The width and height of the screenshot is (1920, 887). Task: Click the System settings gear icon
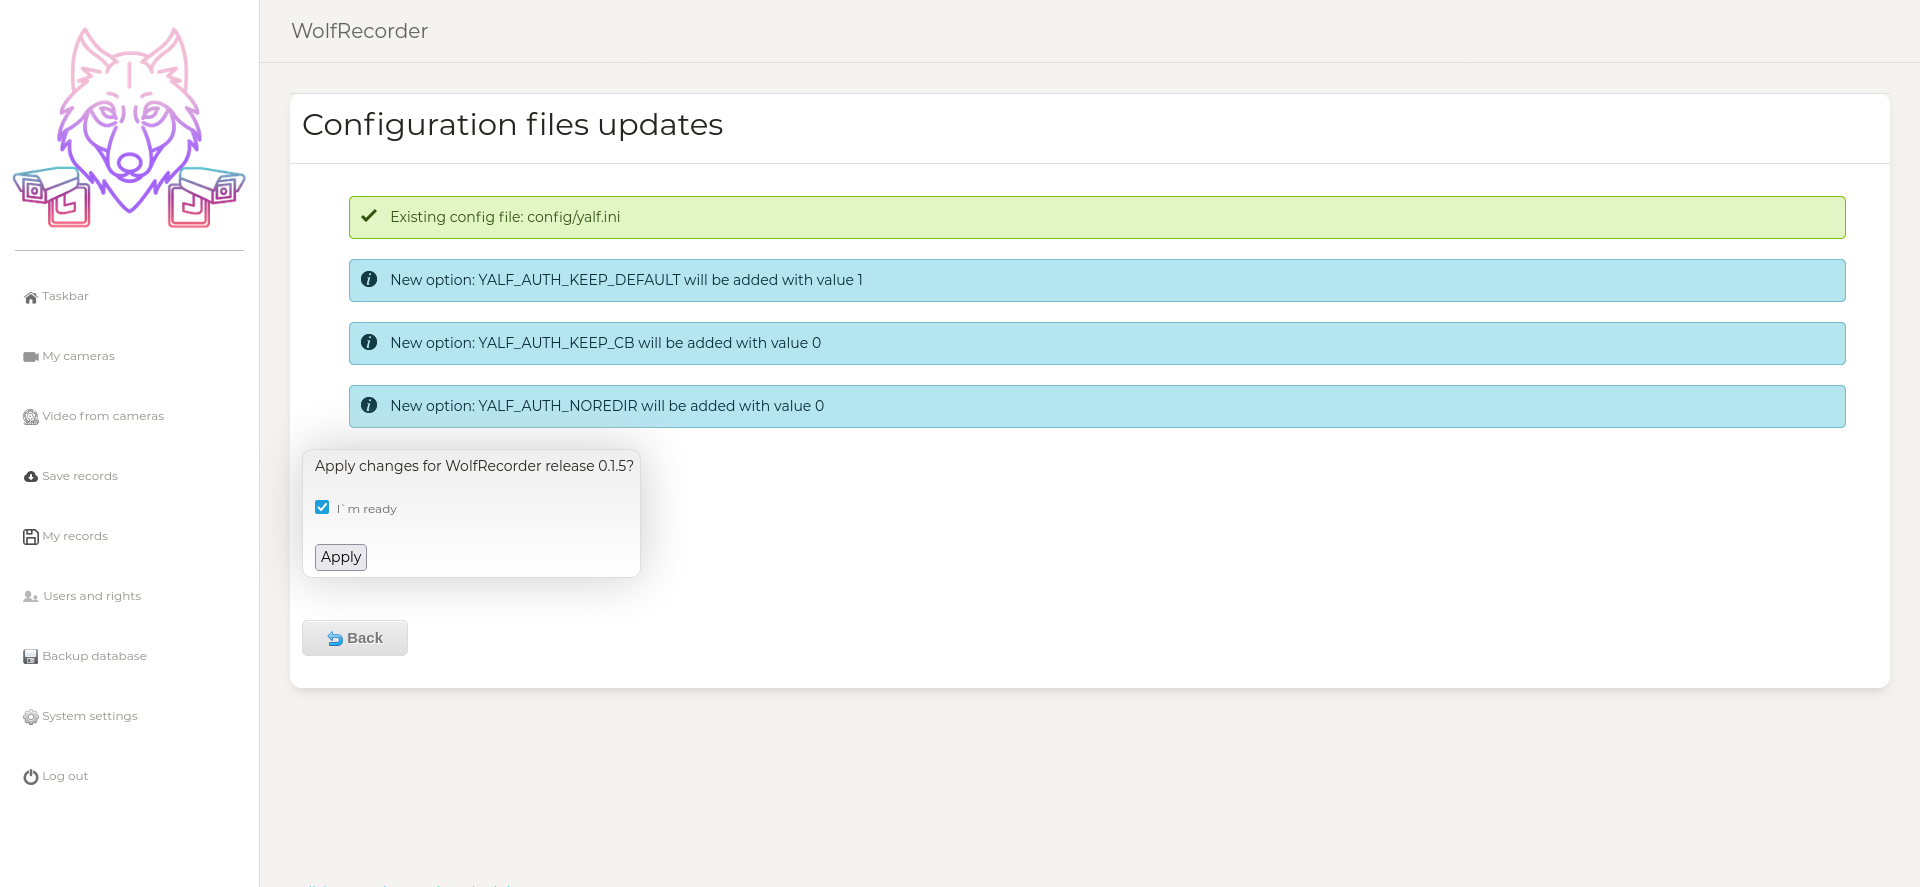[31, 717]
